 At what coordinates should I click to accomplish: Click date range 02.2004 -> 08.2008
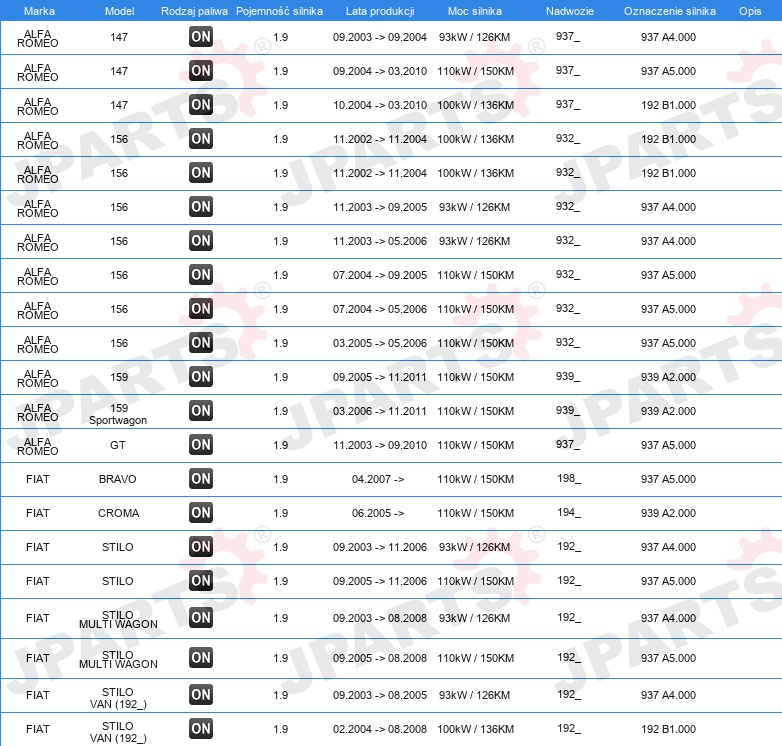(380, 729)
